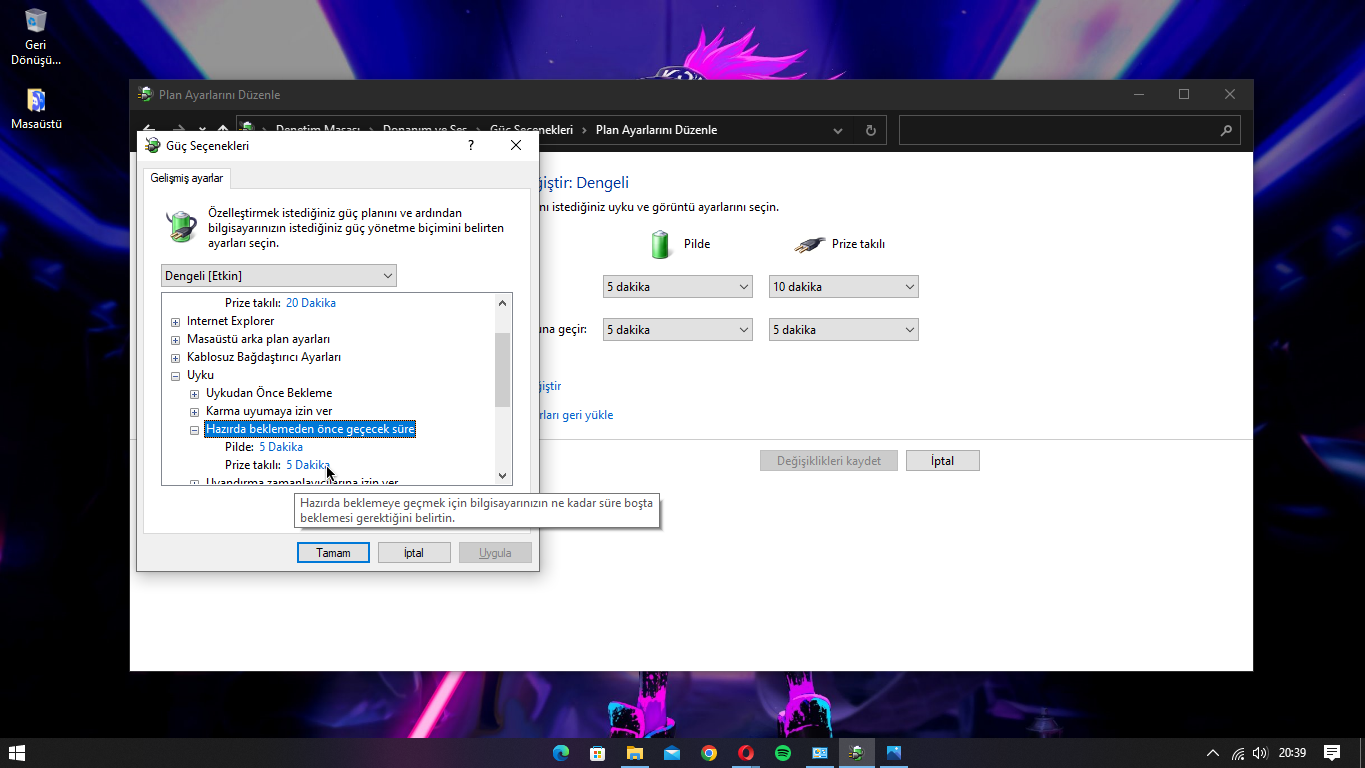
Task: Select Karma uyumaya izin ver label
Action: coord(269,411)
